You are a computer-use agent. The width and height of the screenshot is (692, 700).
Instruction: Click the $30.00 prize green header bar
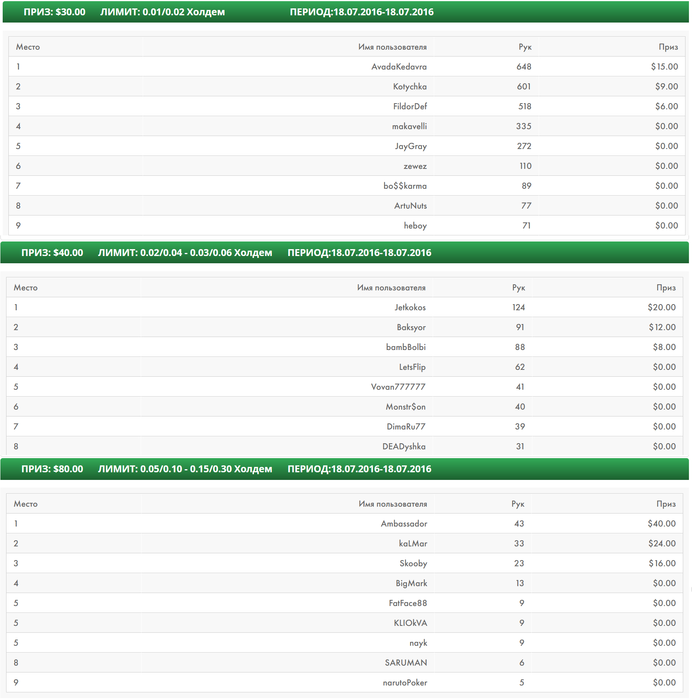click(345, 13)
